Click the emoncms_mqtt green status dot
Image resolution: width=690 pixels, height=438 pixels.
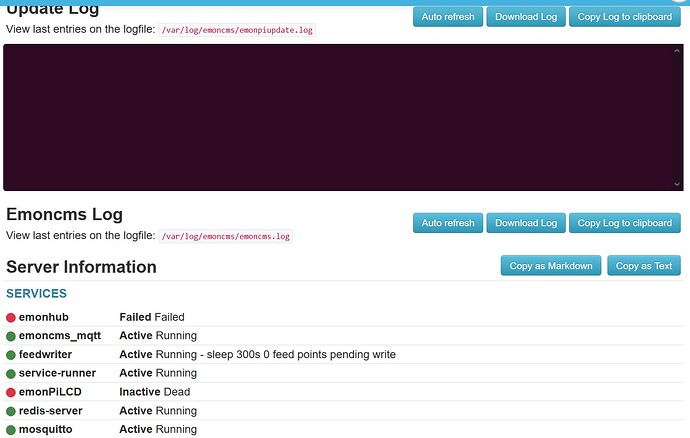11,336
